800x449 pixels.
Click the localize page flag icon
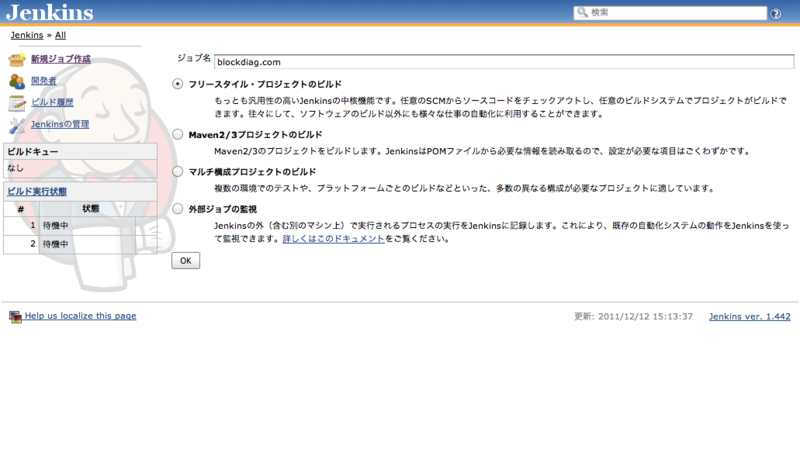coord(15,317)
